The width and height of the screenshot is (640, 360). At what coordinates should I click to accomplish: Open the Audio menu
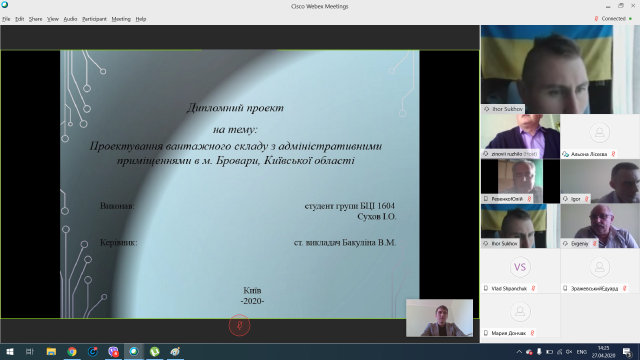(x=70, y=19)
